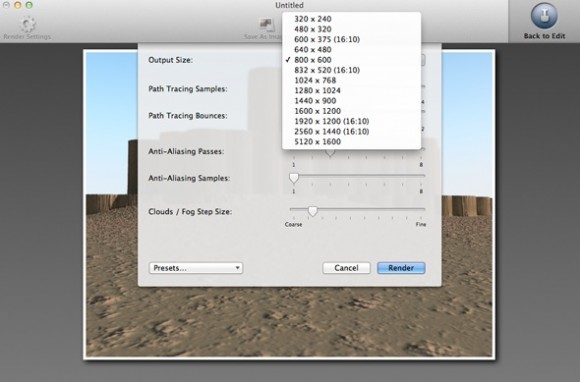
Task: Pick 2560 x 1440 (16:10) size
Action: click(351, 131)
